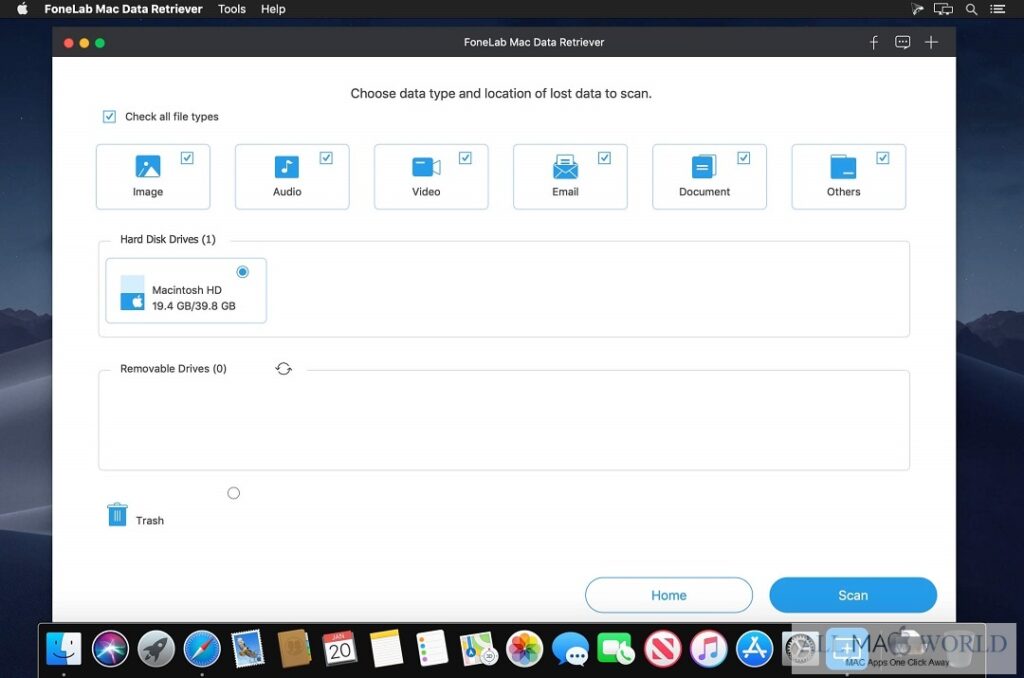This screenshot has height=678, width=1024.
Task: Click the 19.4 GB/39.8 GB capacity text
Action: coord(193,306)
